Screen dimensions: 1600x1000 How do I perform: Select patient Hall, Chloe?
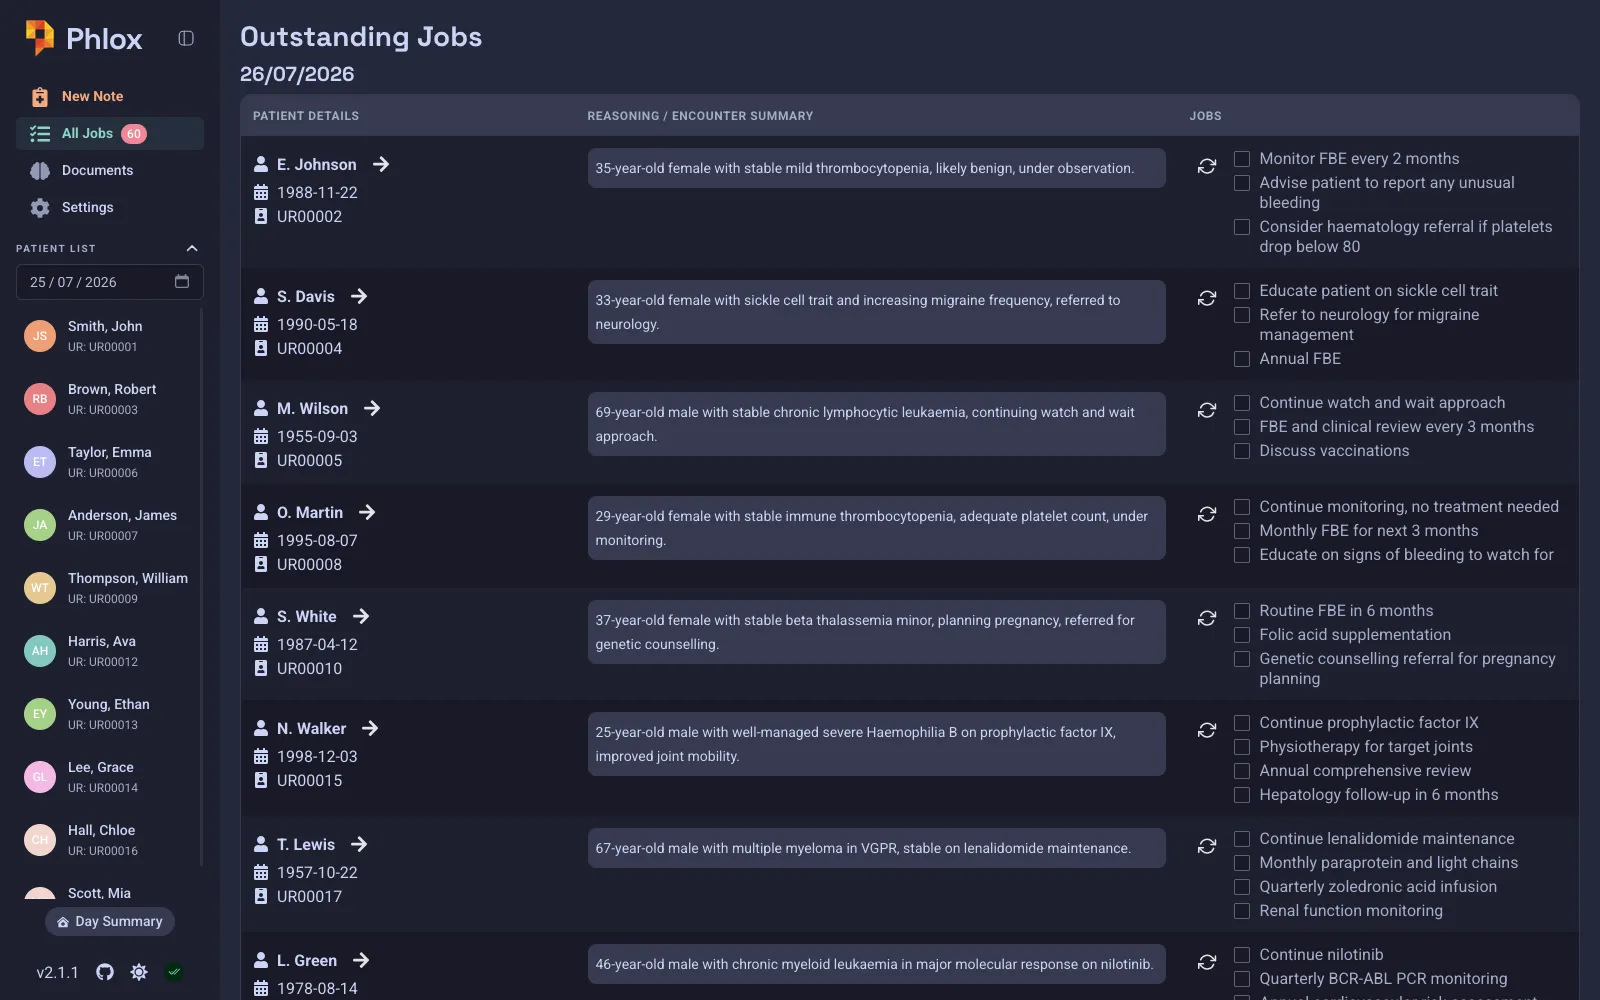(110, 840)
